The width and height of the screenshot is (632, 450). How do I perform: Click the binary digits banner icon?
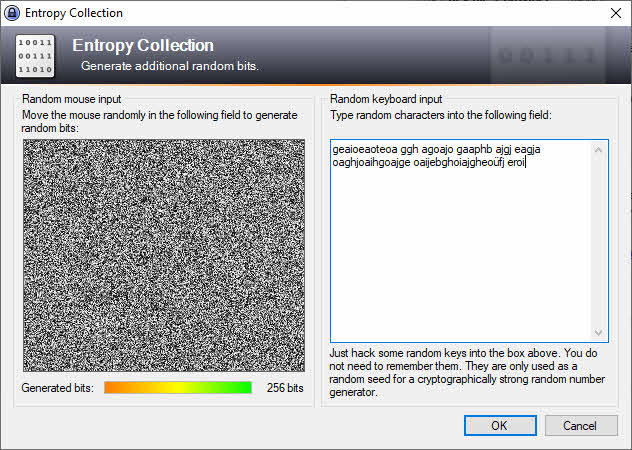(35, 56)
